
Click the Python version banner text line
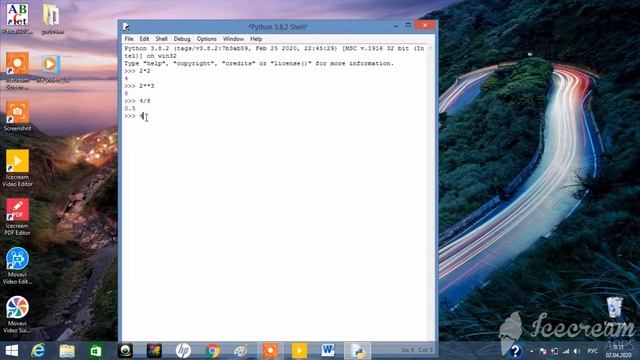[x=274, y=52]
